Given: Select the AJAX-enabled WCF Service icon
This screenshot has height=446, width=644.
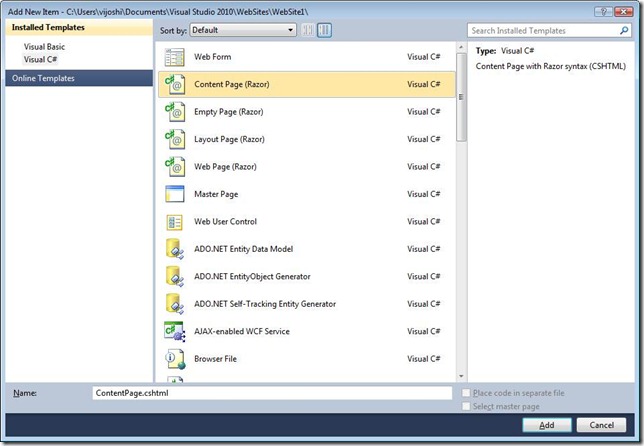Looking at the screenshot, I should pyautogui.click(x=175, y=331).
